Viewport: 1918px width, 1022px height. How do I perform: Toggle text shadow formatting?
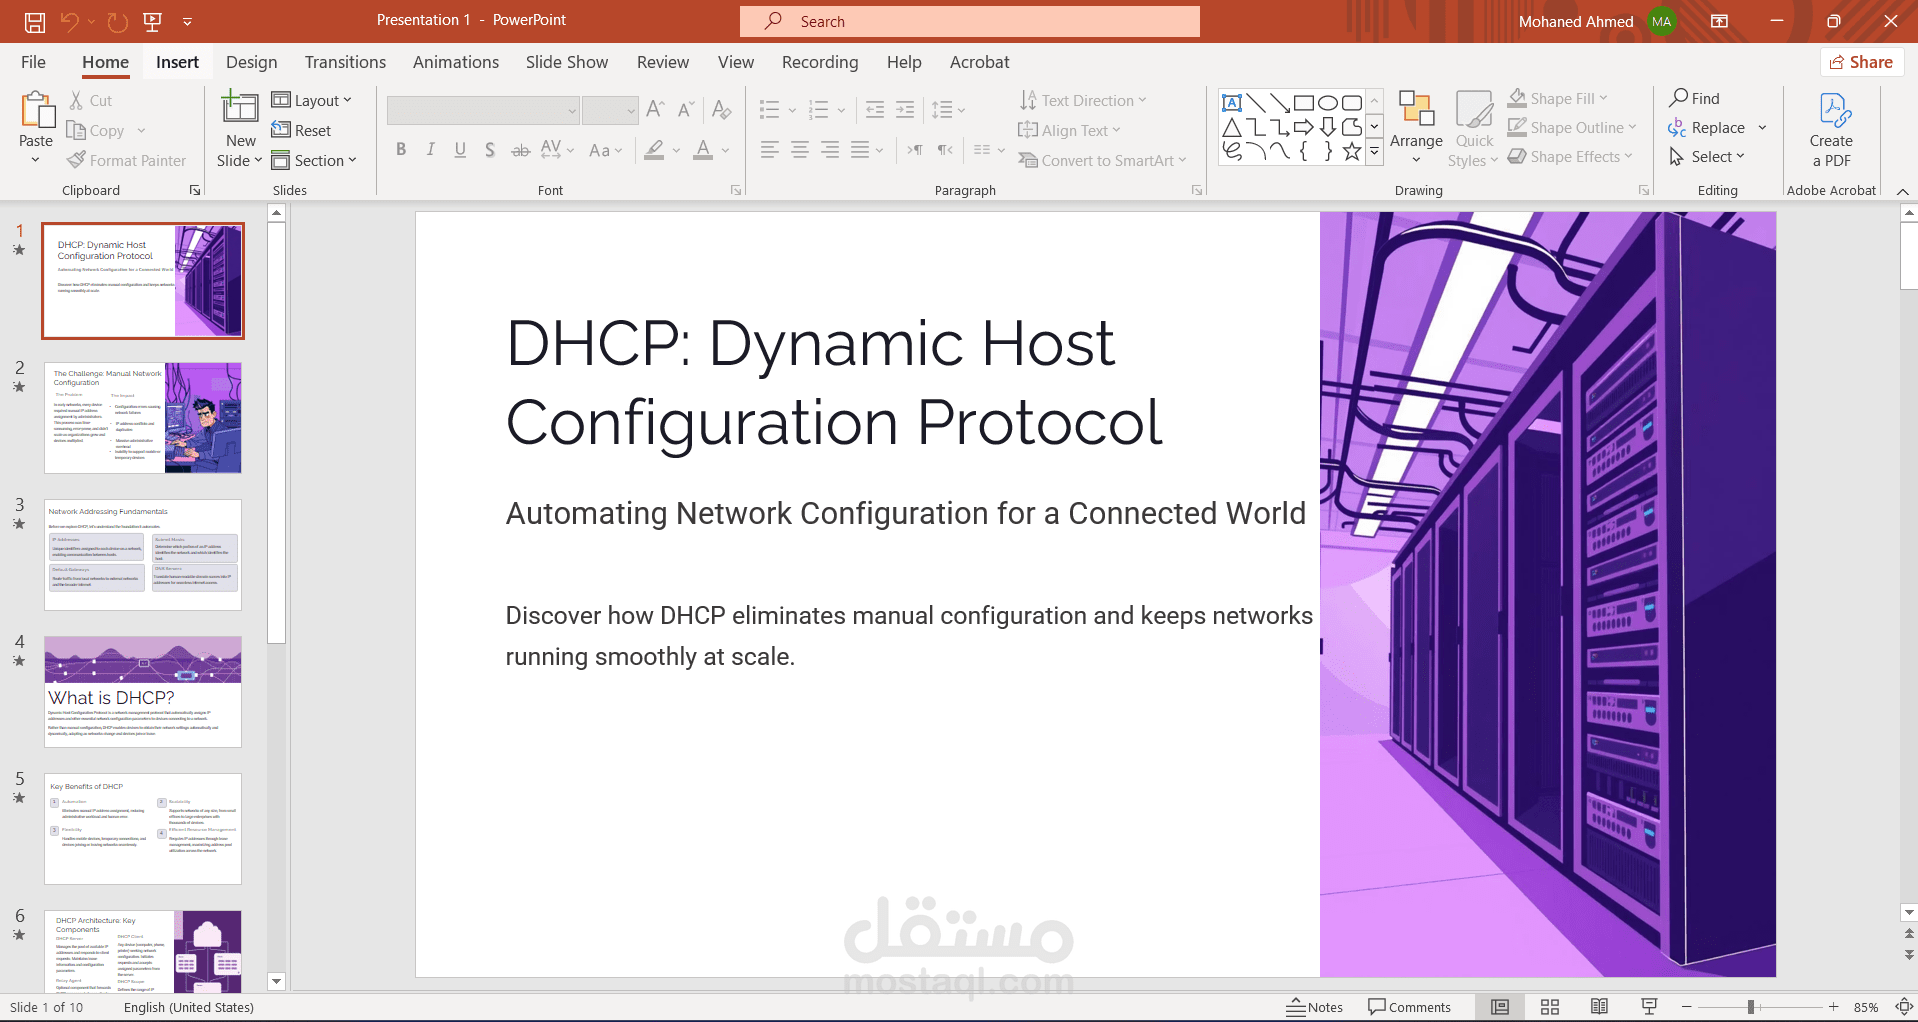490,150
